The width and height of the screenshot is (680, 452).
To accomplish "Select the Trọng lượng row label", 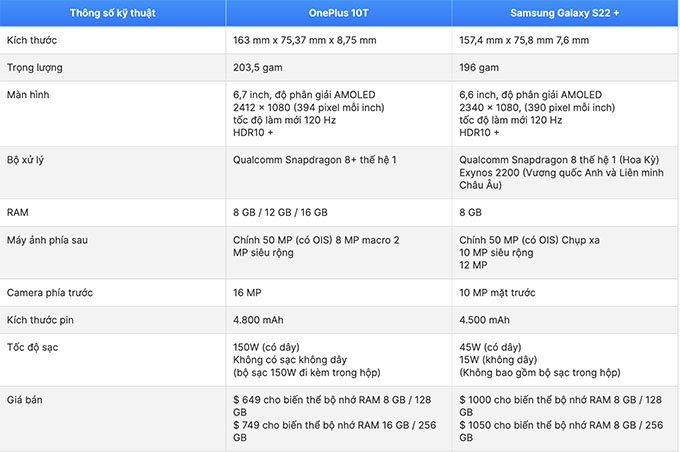I will [35, 68].
